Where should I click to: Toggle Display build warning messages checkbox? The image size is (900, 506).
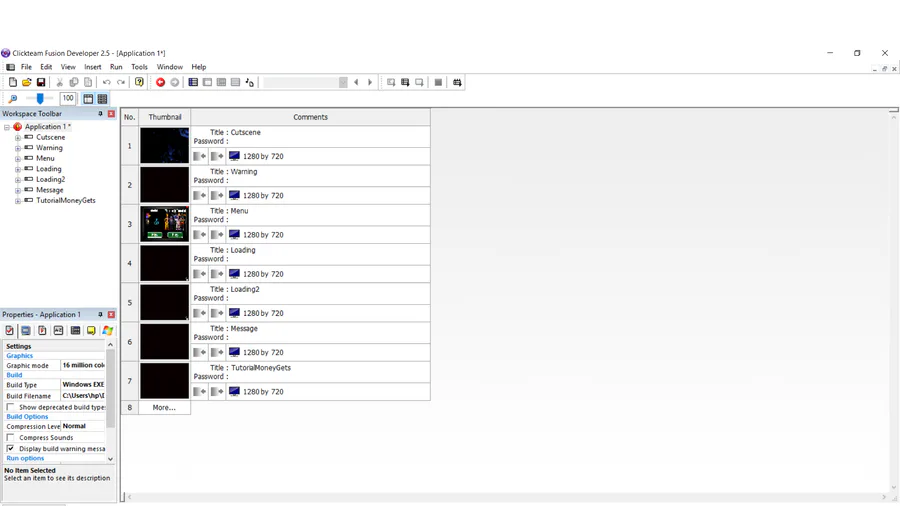pos(11,448)
